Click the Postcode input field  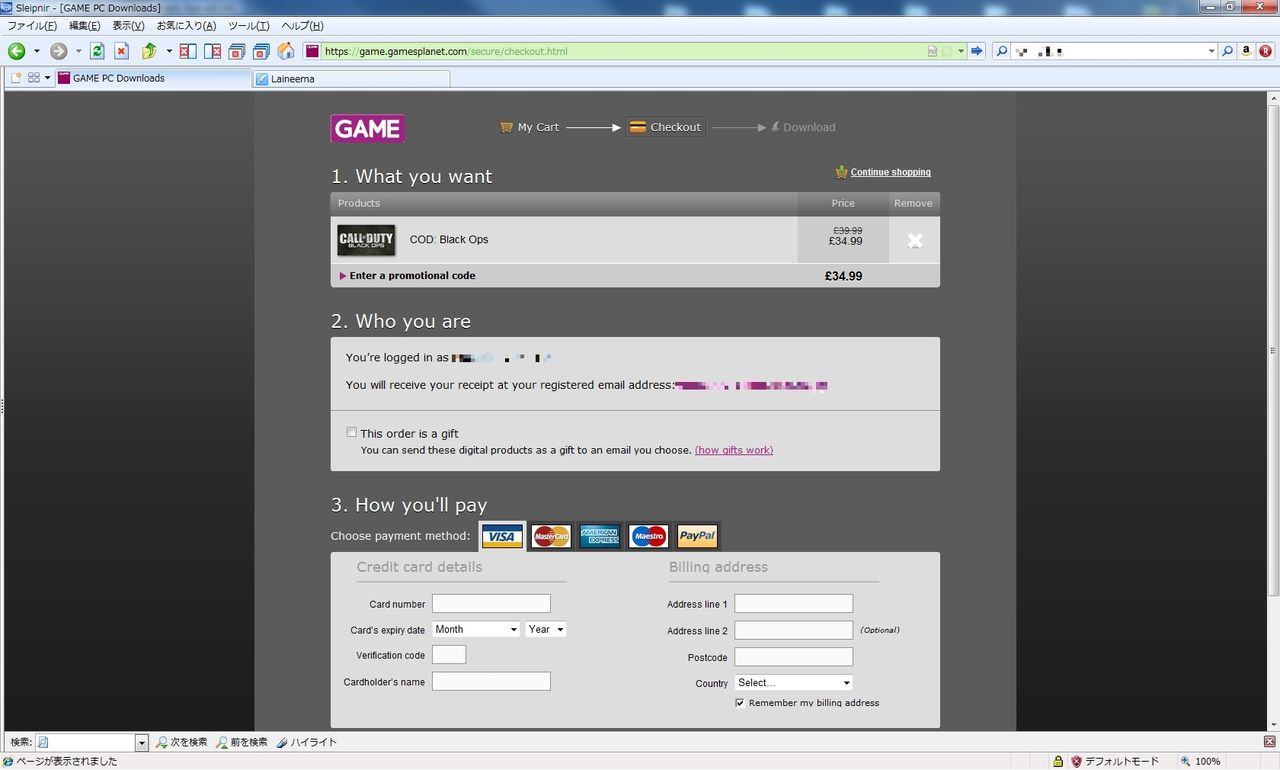[x=794, y=657]
